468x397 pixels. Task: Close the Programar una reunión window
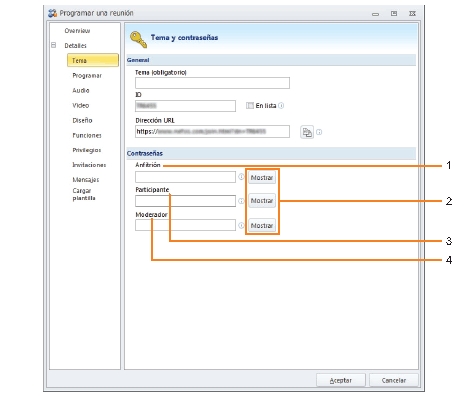tap(412, 13)
